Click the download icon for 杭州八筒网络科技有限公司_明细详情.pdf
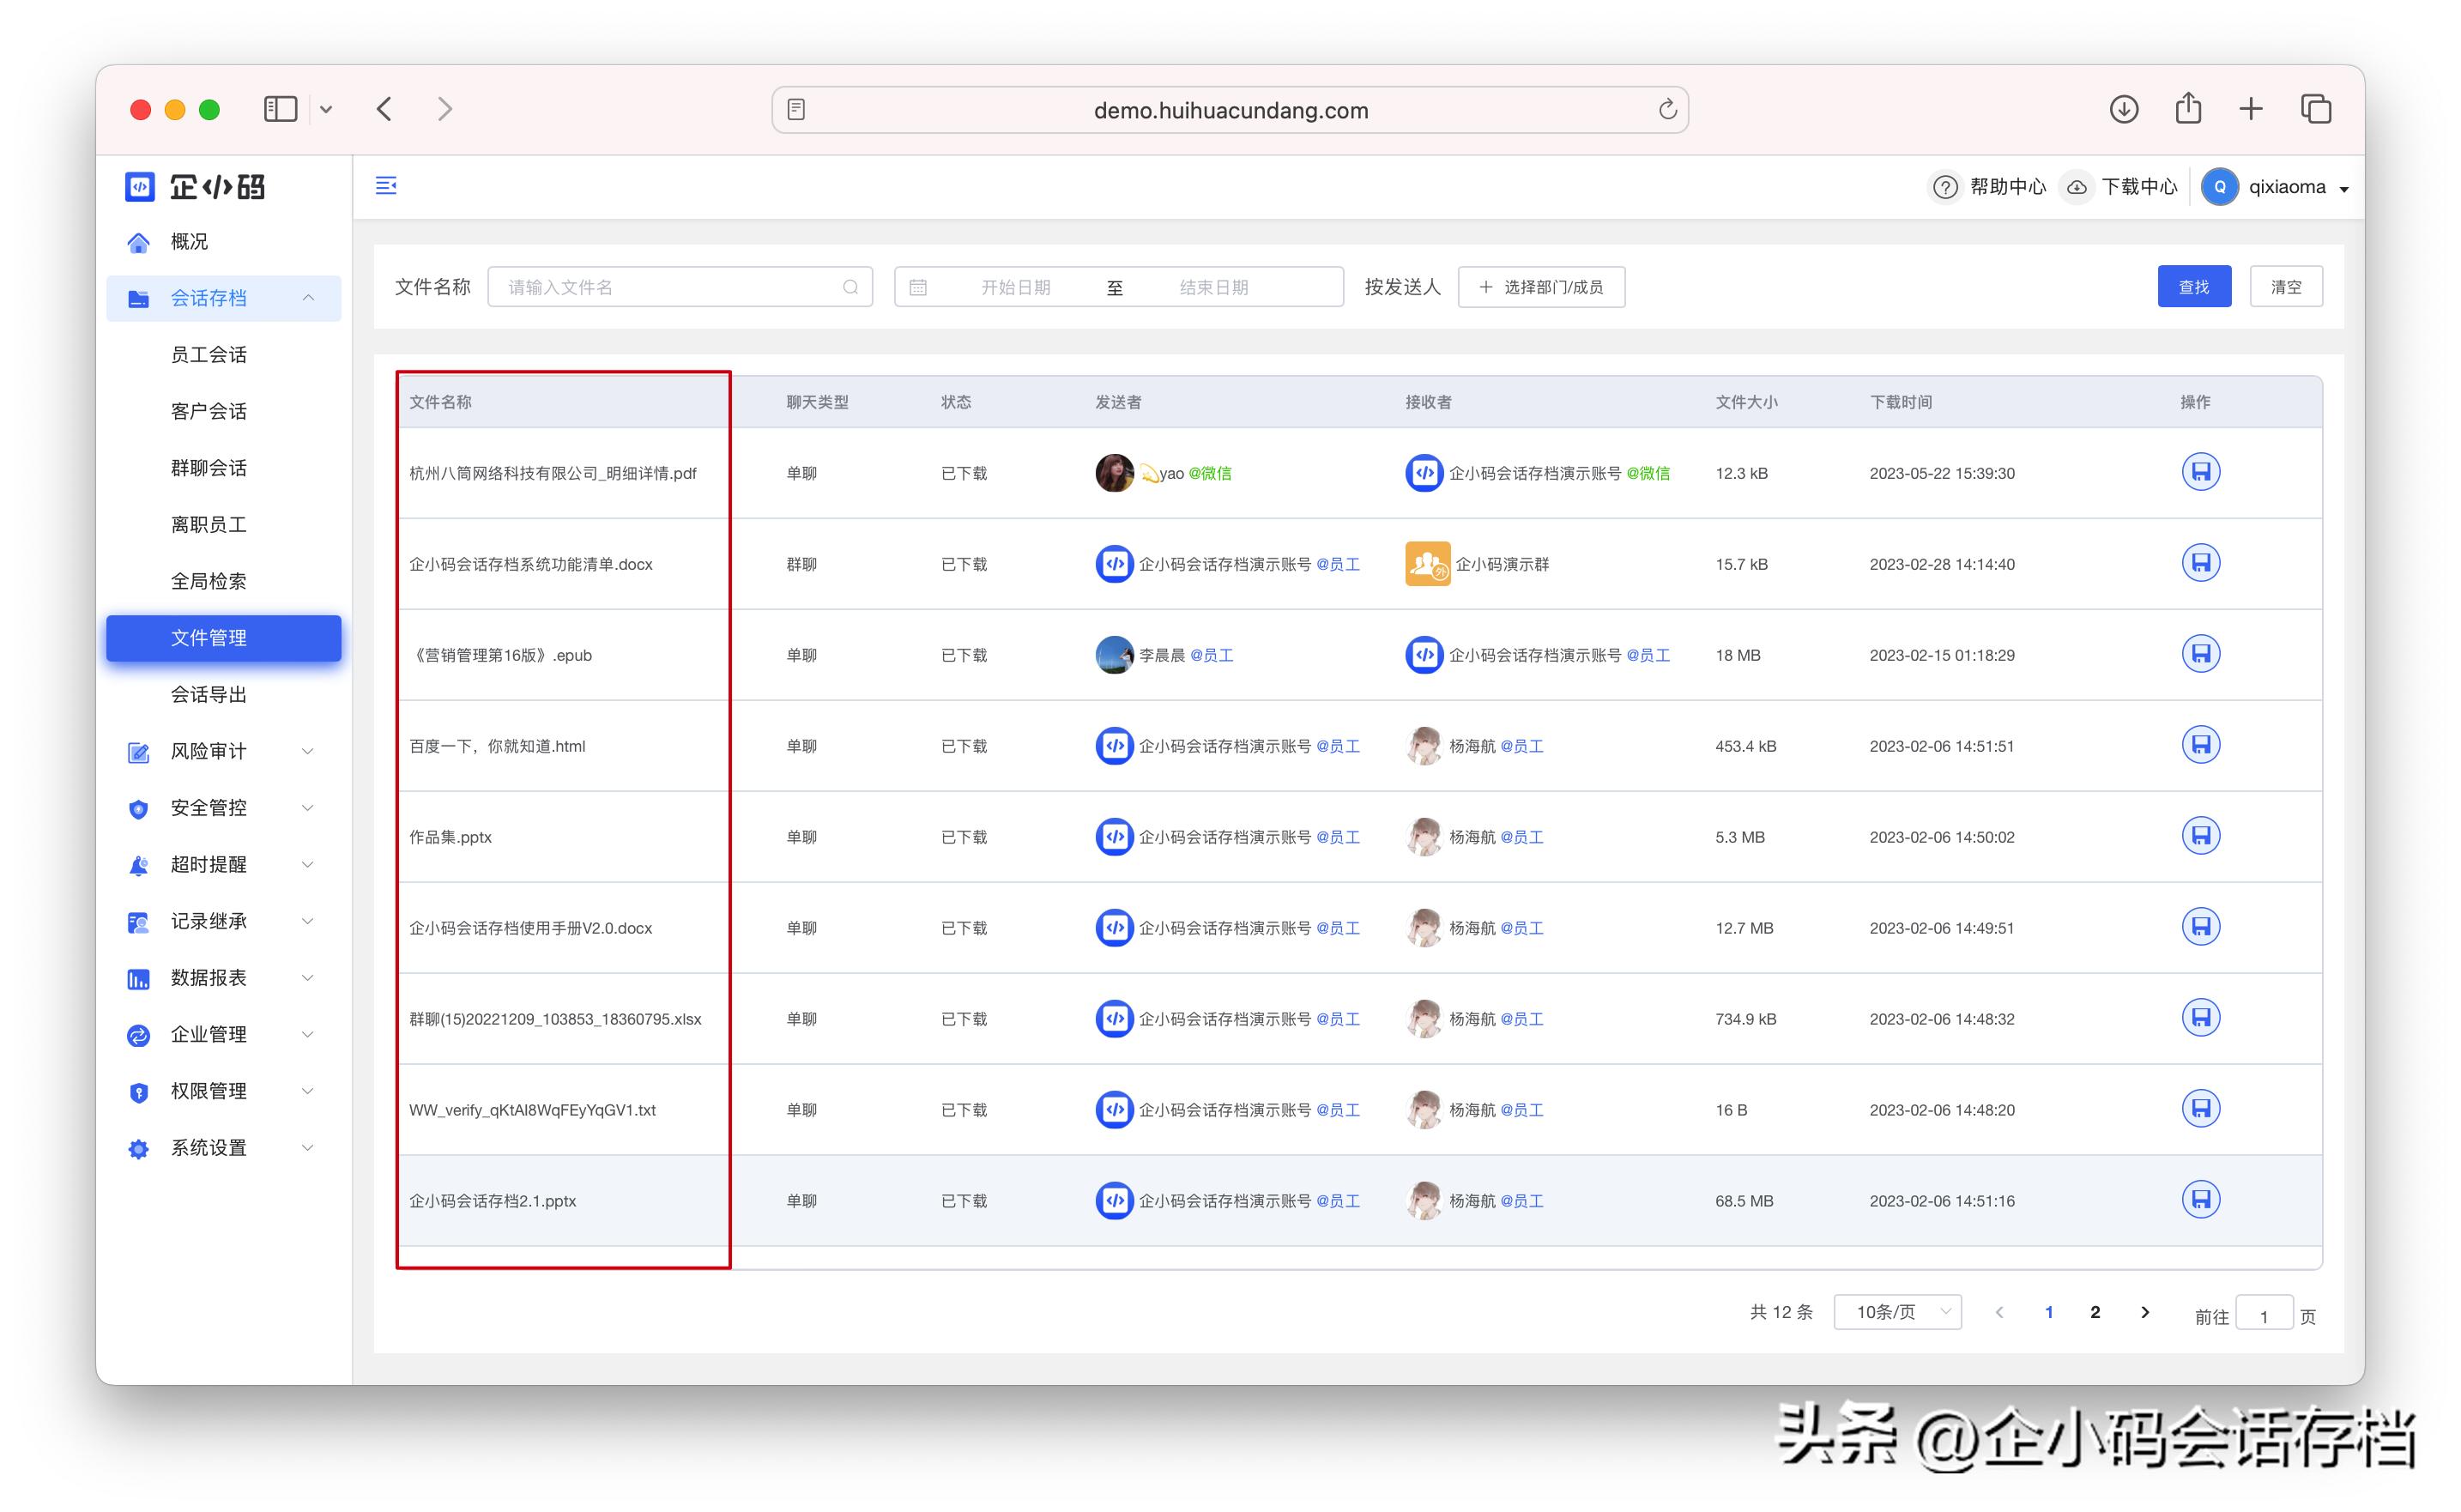This screenshot has width=2461, height=1512. point(2200,473)
